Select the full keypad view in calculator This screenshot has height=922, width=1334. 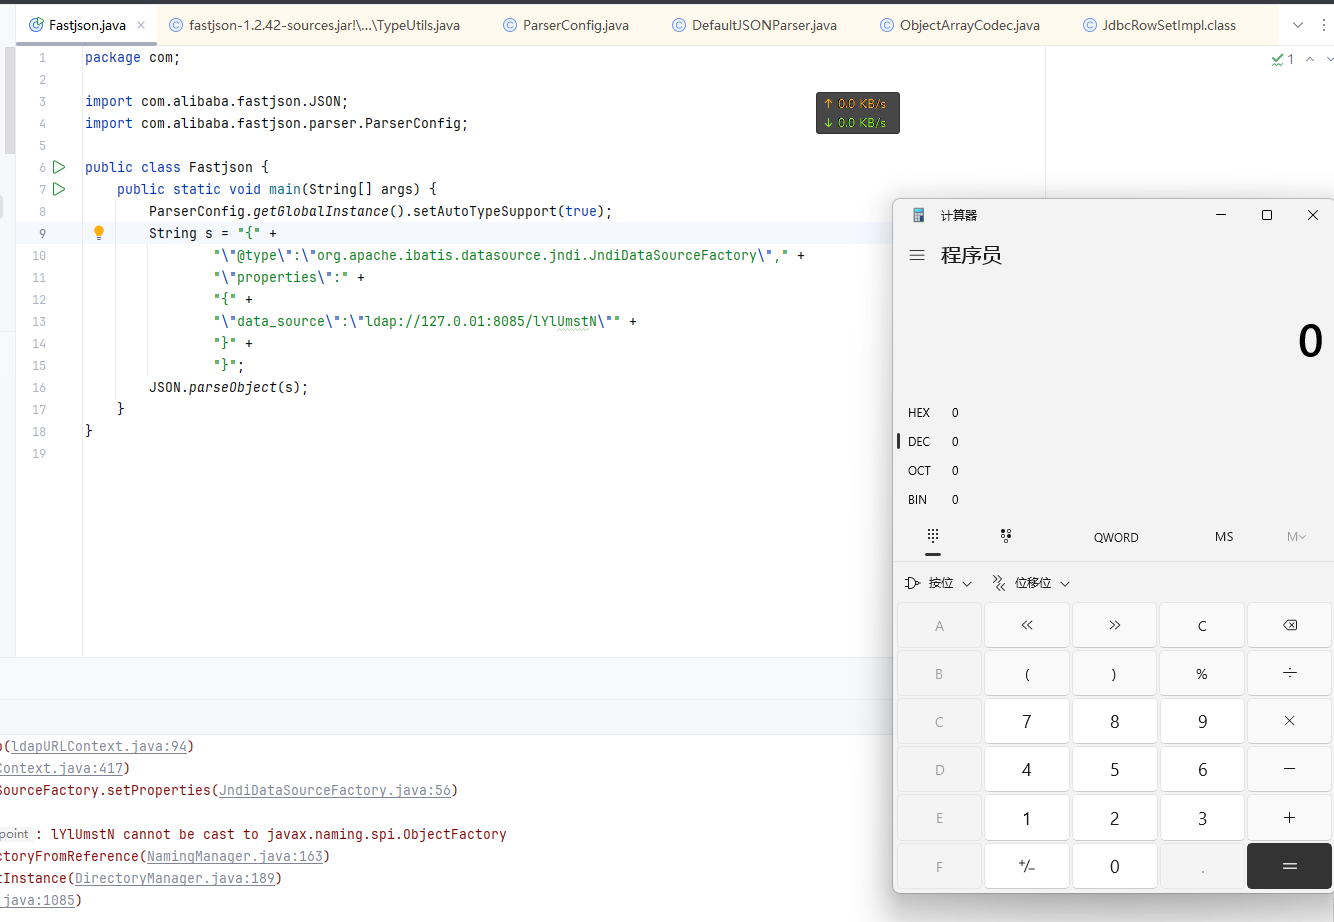[x=933, y=537]
